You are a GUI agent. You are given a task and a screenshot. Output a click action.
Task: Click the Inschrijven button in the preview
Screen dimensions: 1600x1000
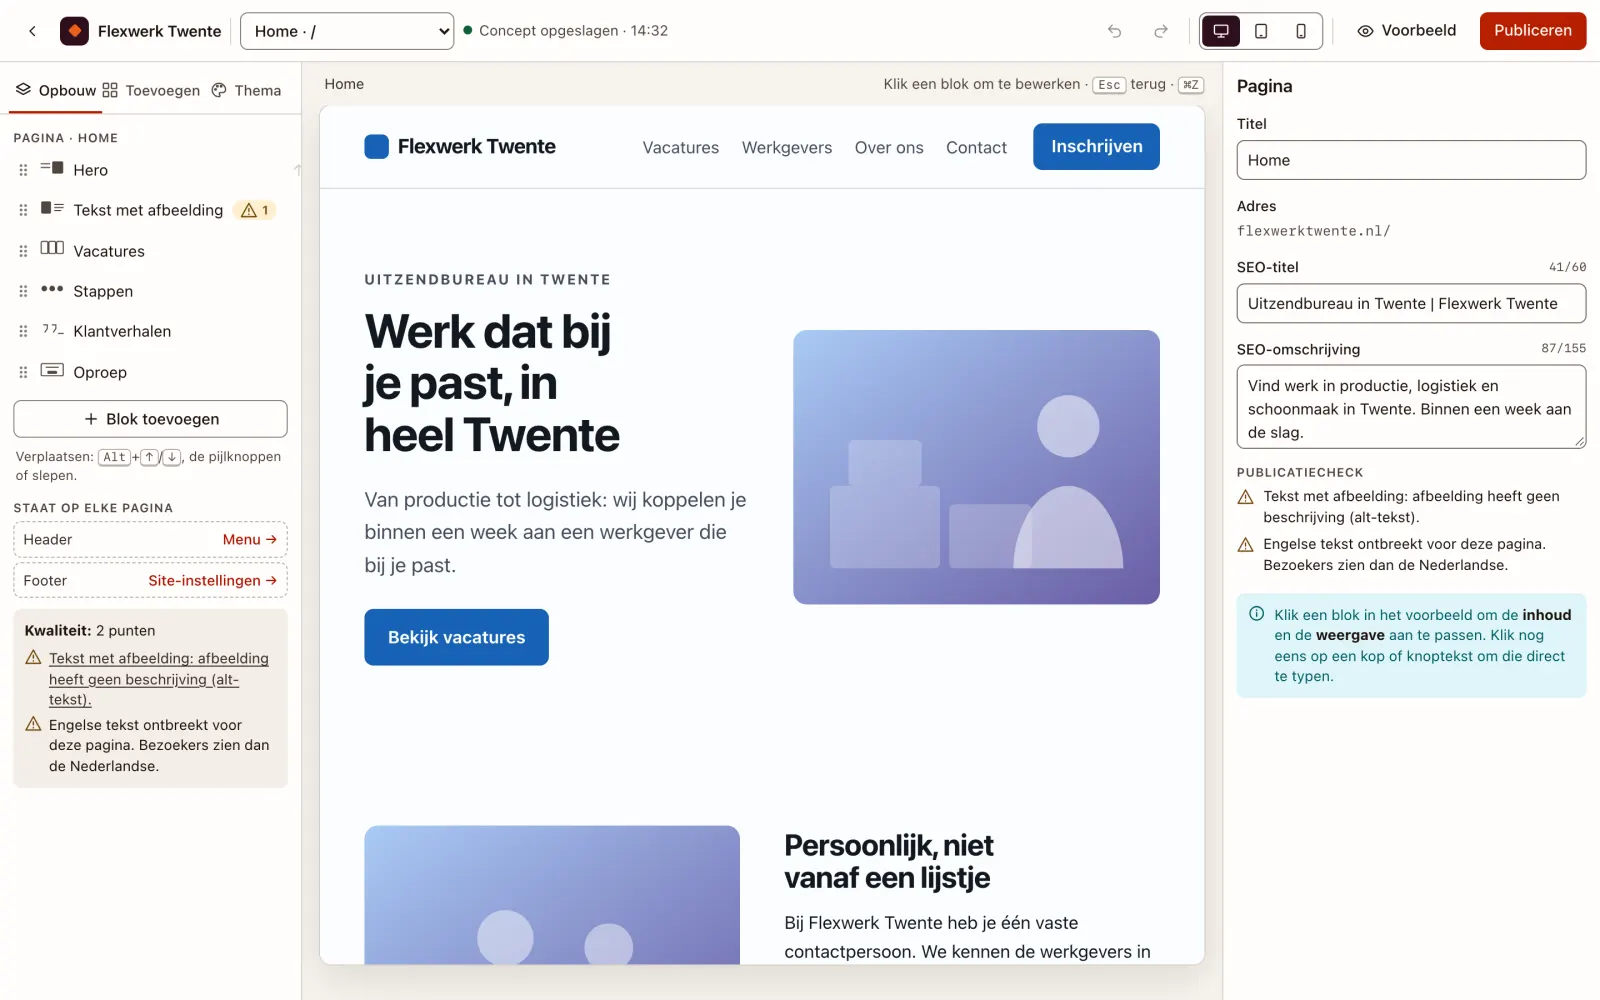tap(1096, 147)
